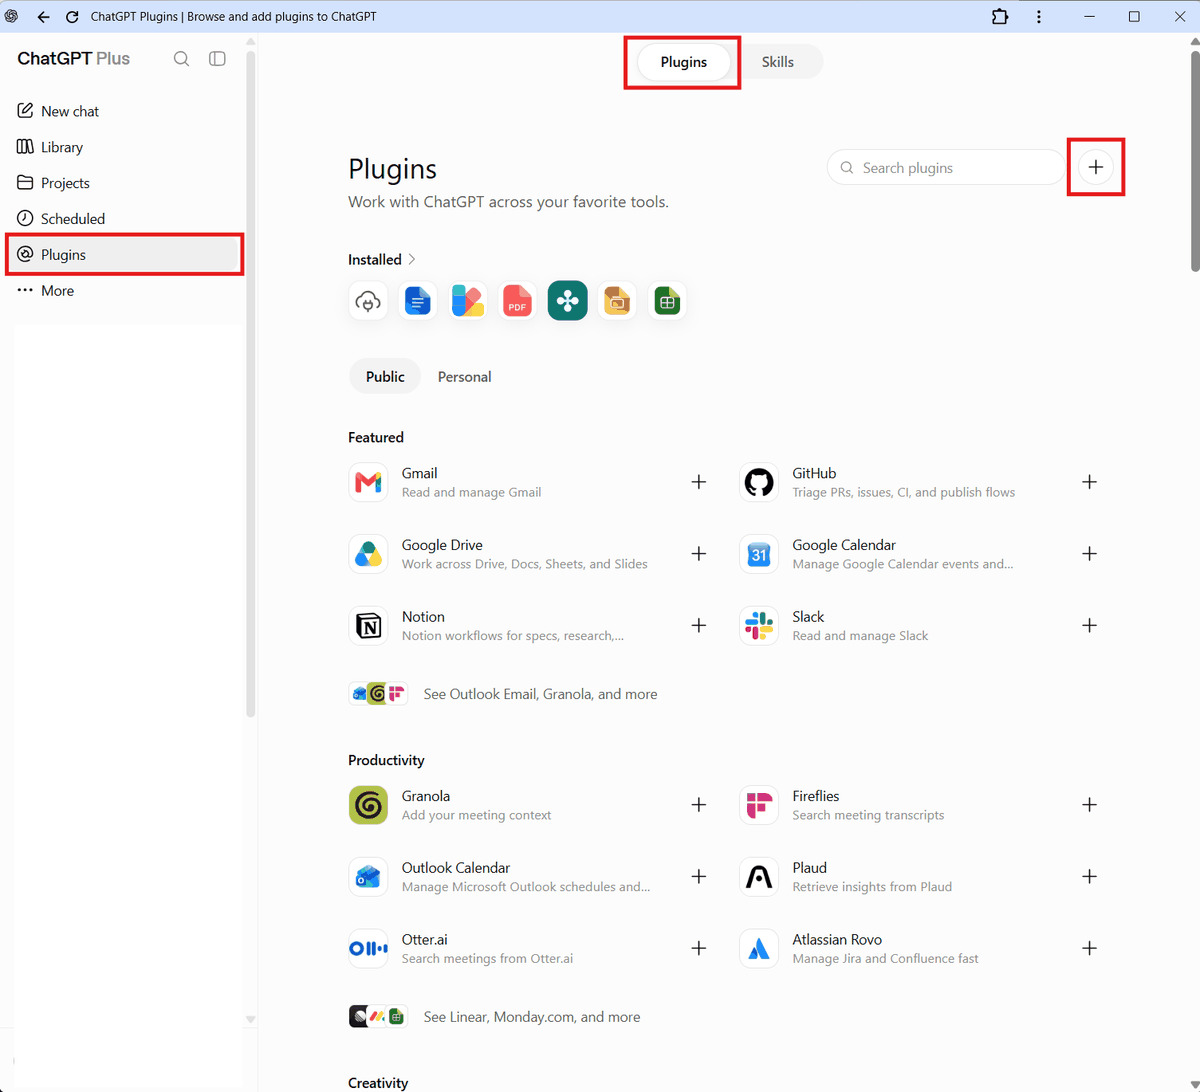Click the Atlassian Rovo plugin title text

click(837, 940)
